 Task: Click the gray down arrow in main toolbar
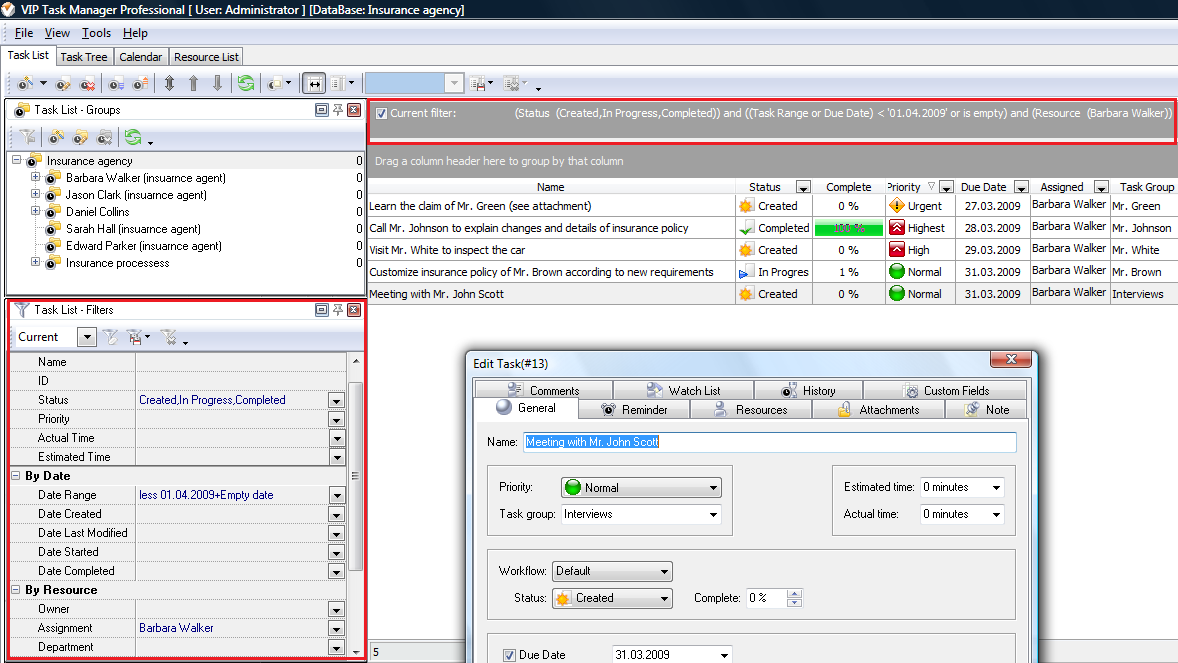tap(218, 83)
